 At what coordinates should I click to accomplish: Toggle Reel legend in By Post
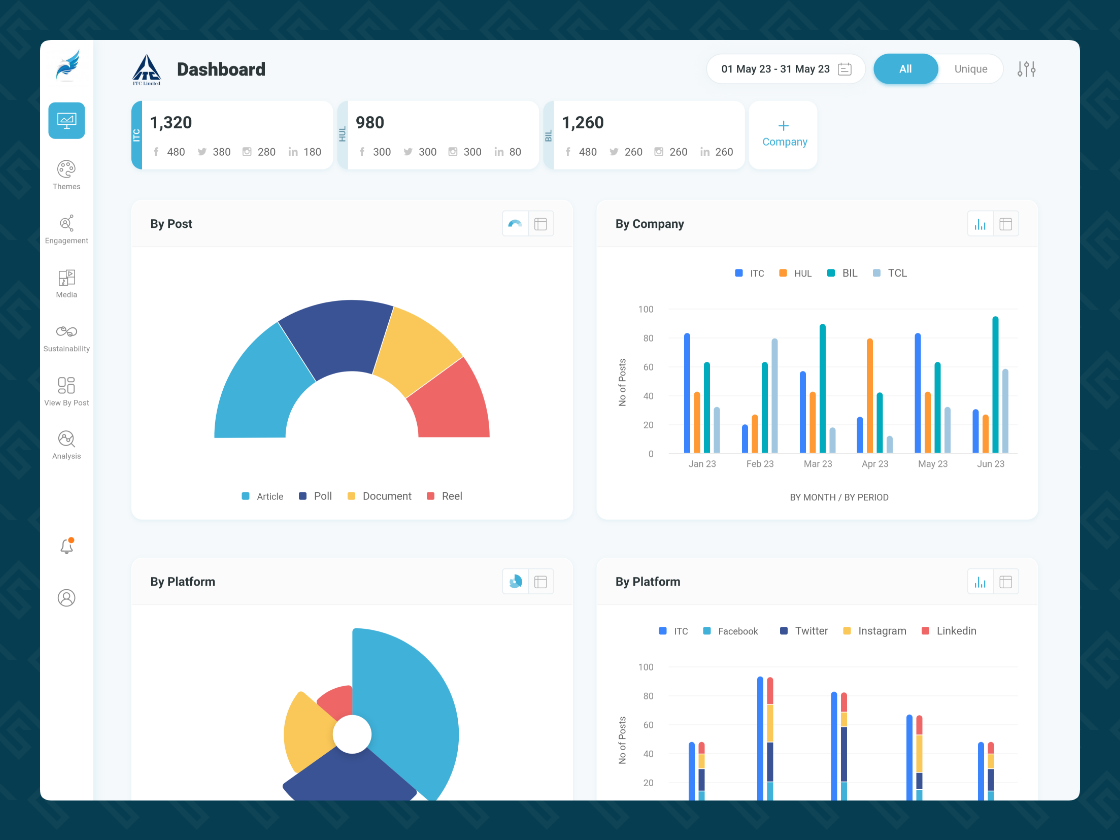pos(444,496)
